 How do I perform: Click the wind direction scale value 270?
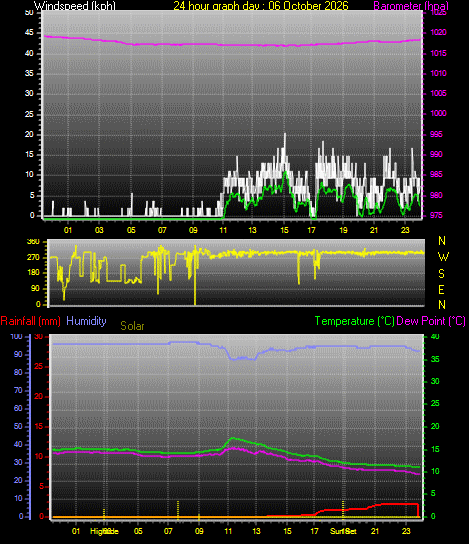pyautogui.click(x=33, y=257)
